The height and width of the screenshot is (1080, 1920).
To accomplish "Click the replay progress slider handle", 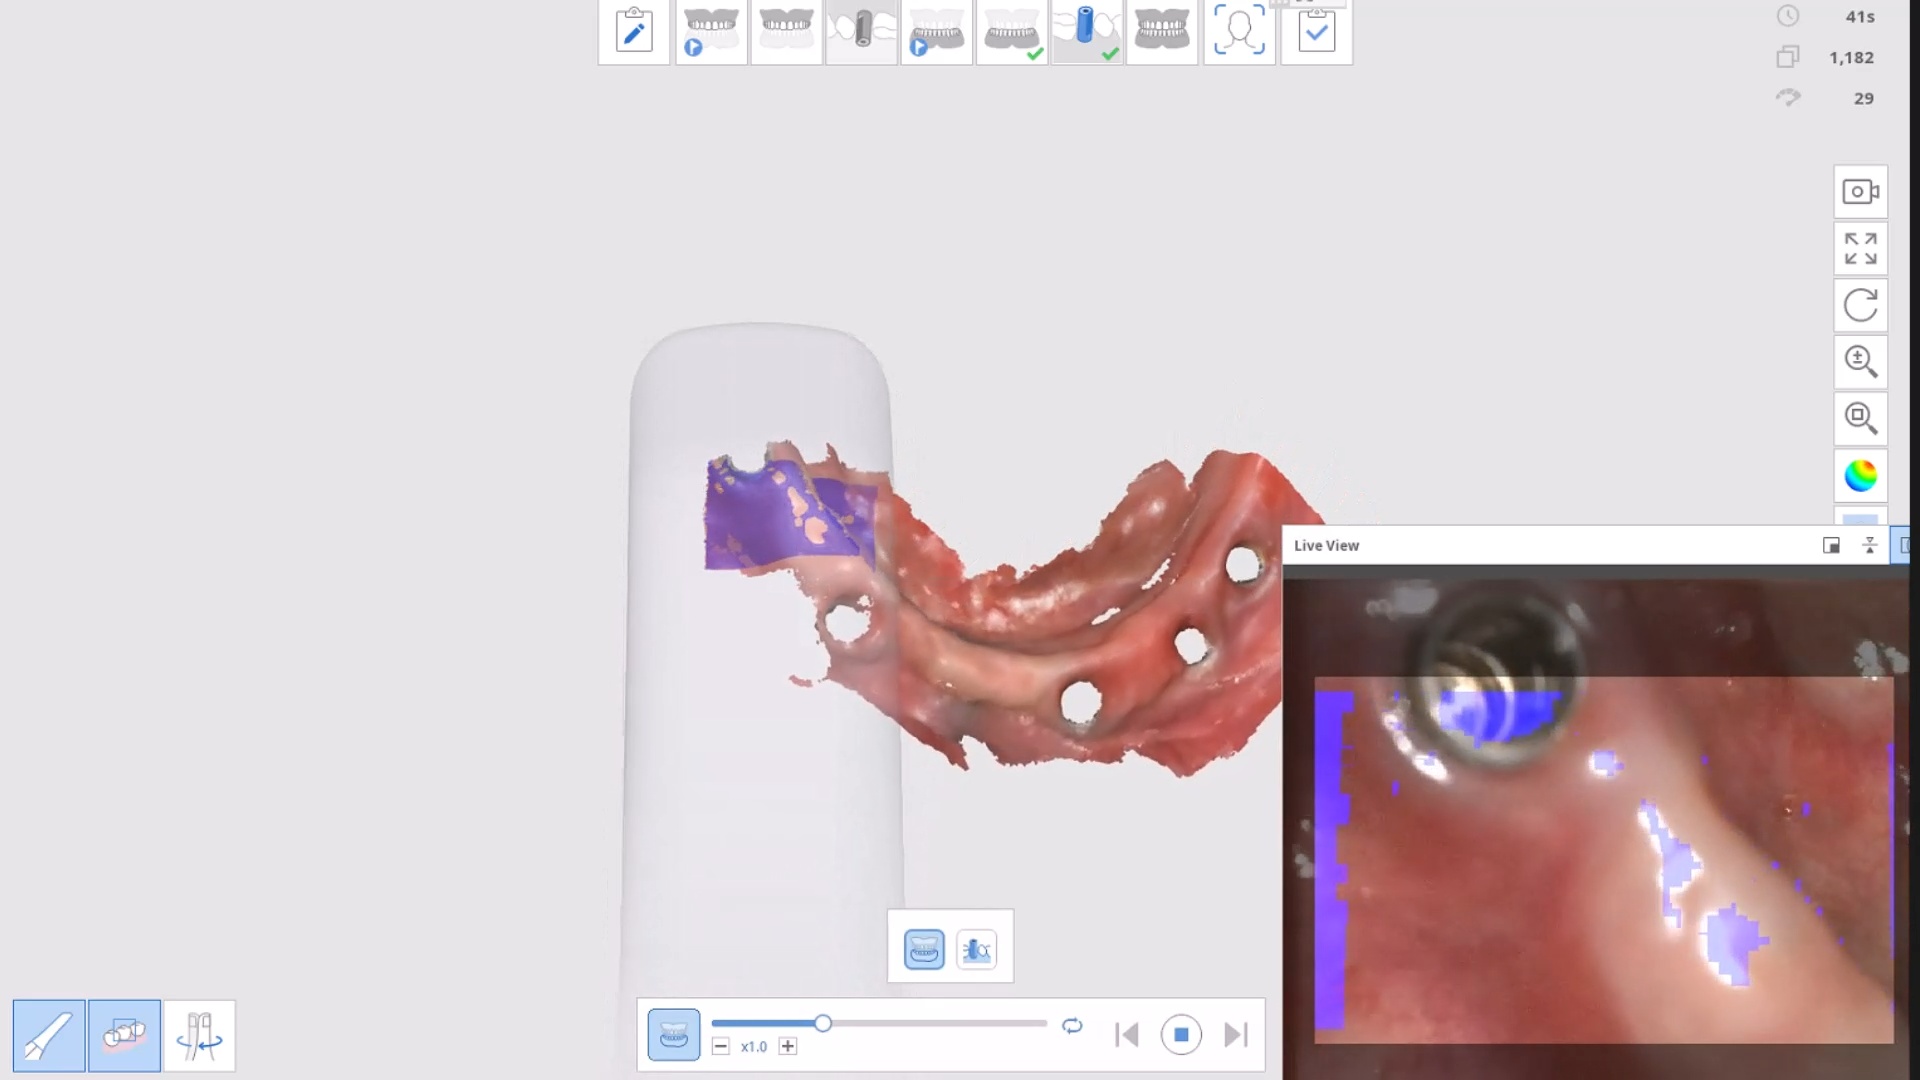I will point(822,1023).
